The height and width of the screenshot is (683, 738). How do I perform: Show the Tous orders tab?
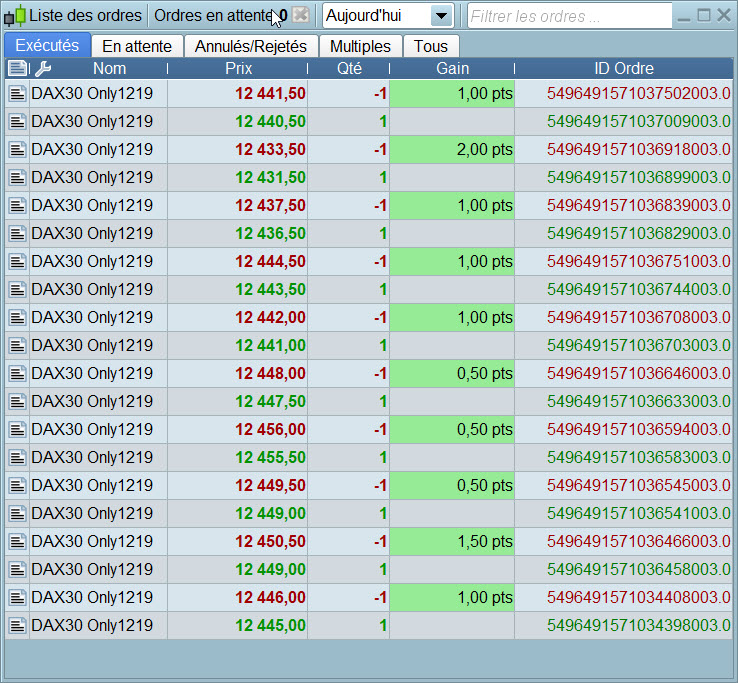point(431,46)
